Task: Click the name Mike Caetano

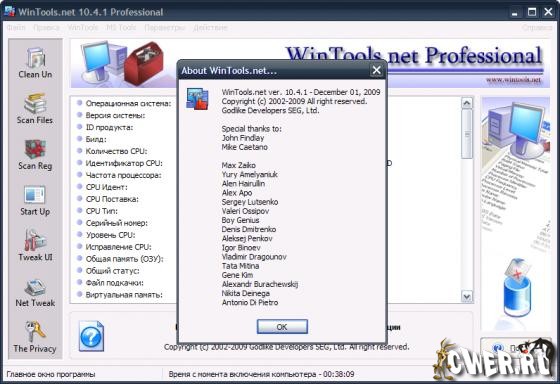Action: click(245, 147)
